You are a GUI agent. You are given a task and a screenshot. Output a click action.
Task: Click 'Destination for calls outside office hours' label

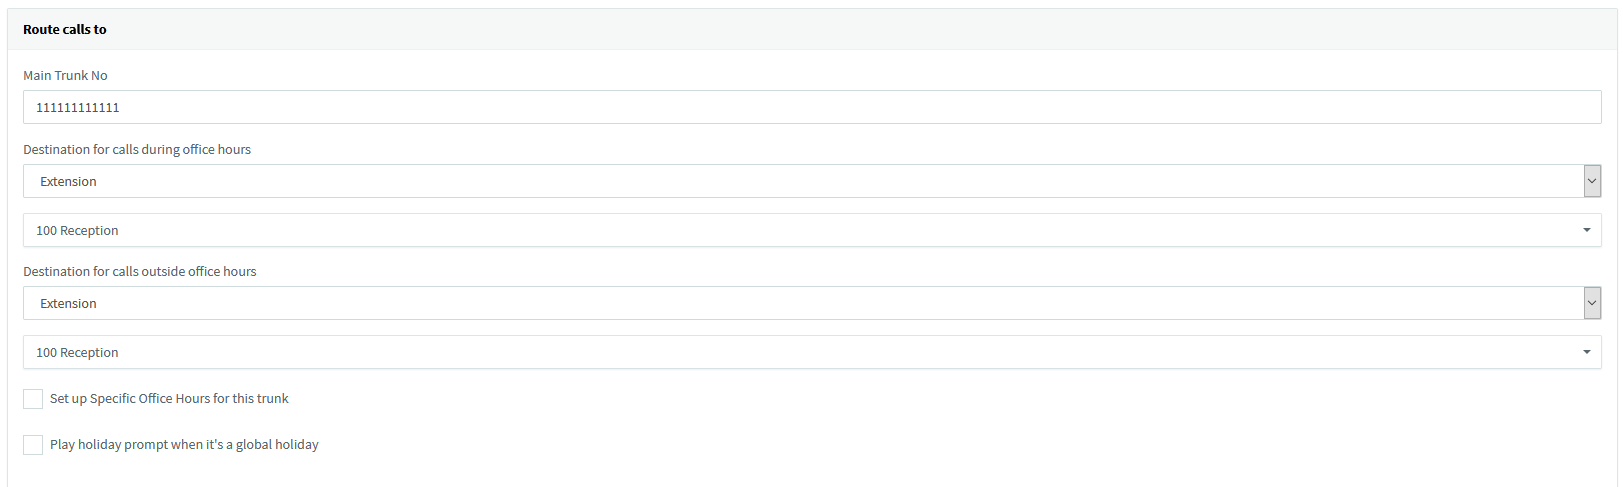click(140, 272)
